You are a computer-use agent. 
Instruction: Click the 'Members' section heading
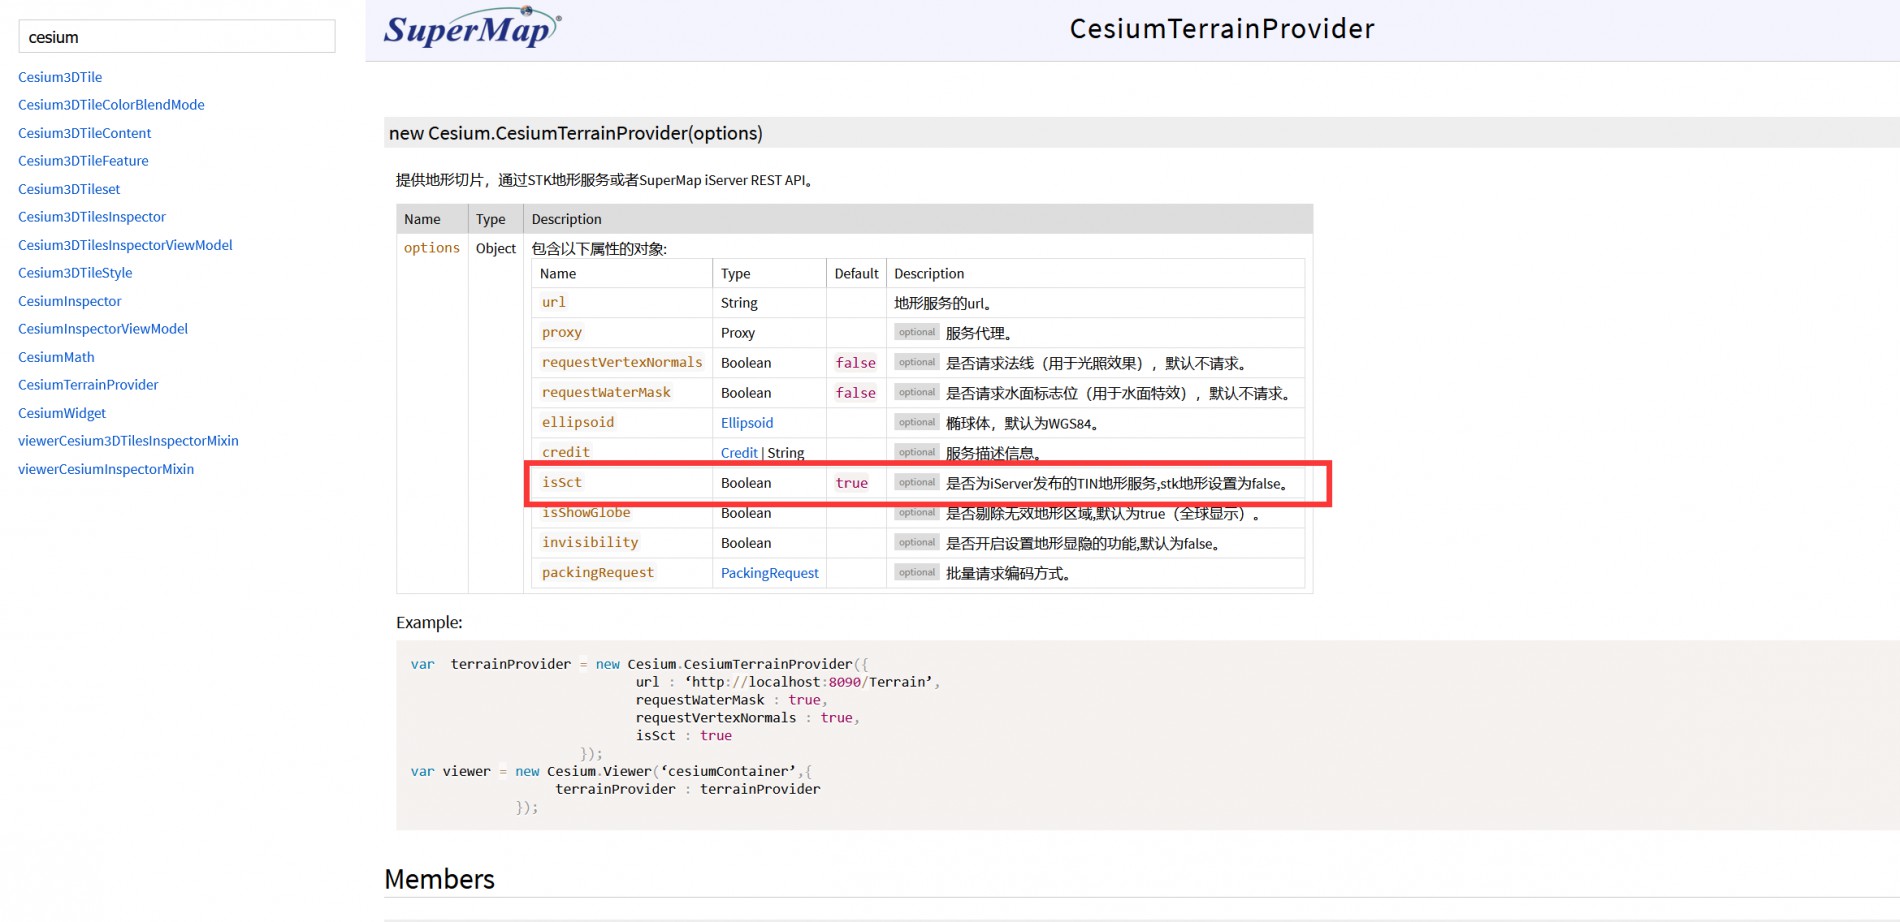440,879
